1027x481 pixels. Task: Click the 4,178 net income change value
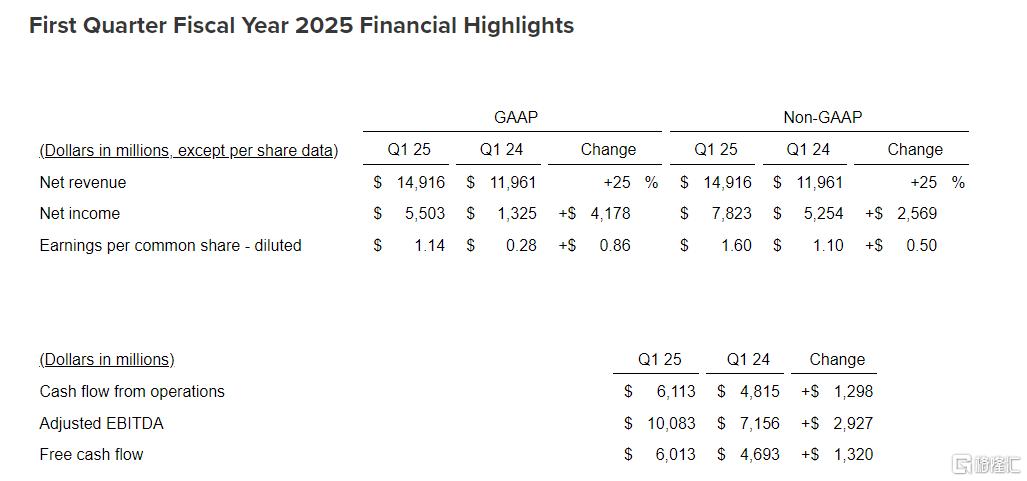pos(610,213)
